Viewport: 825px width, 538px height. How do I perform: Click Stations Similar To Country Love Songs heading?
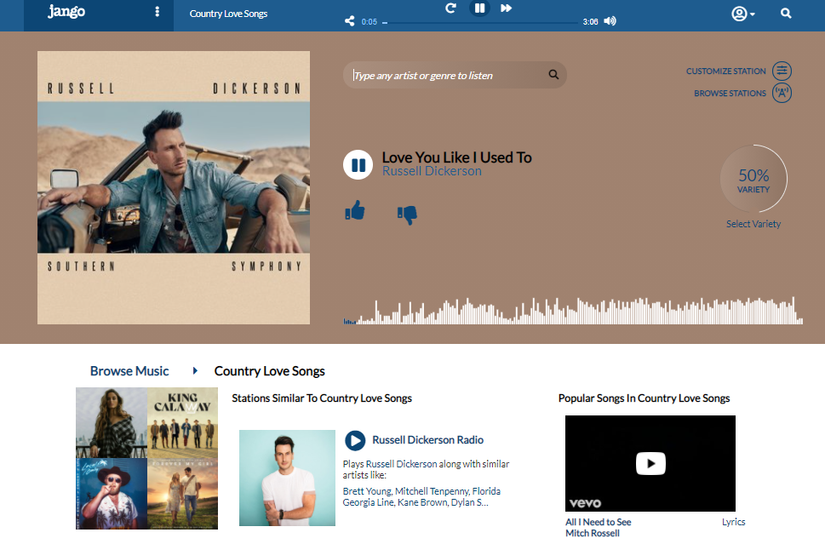coord(322,399)
